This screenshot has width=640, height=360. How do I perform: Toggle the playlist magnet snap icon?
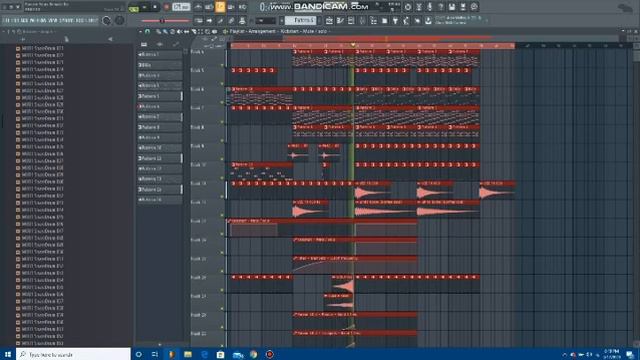[147, 31]
